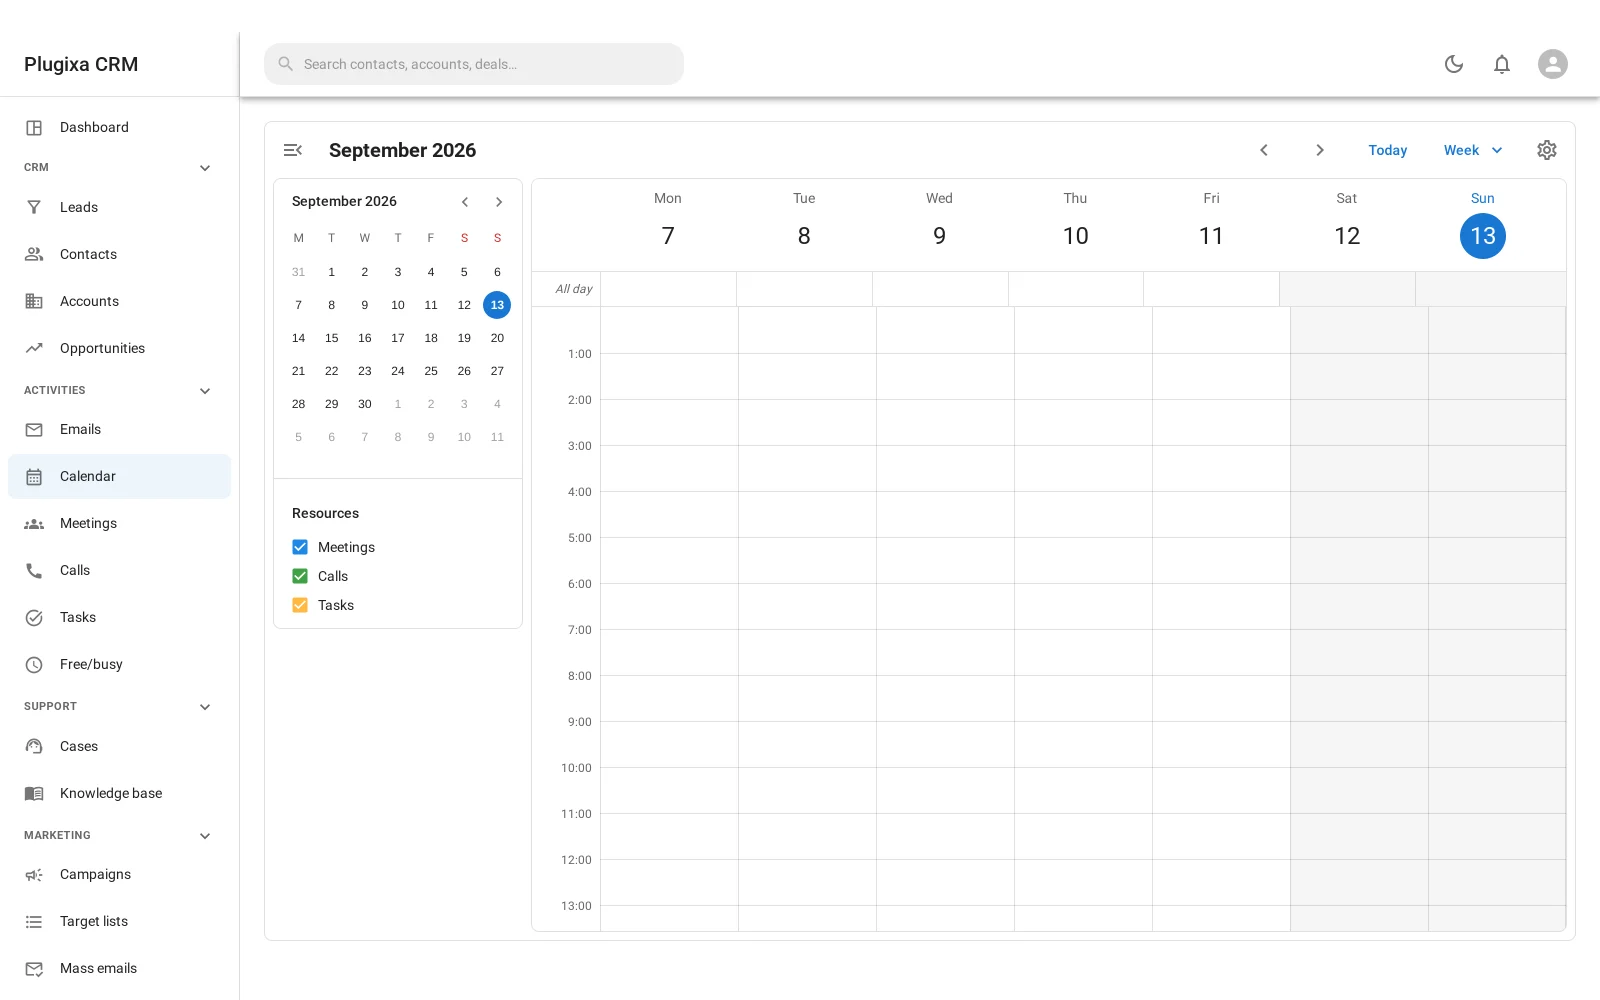Open notifications bell

[1502, 64]
